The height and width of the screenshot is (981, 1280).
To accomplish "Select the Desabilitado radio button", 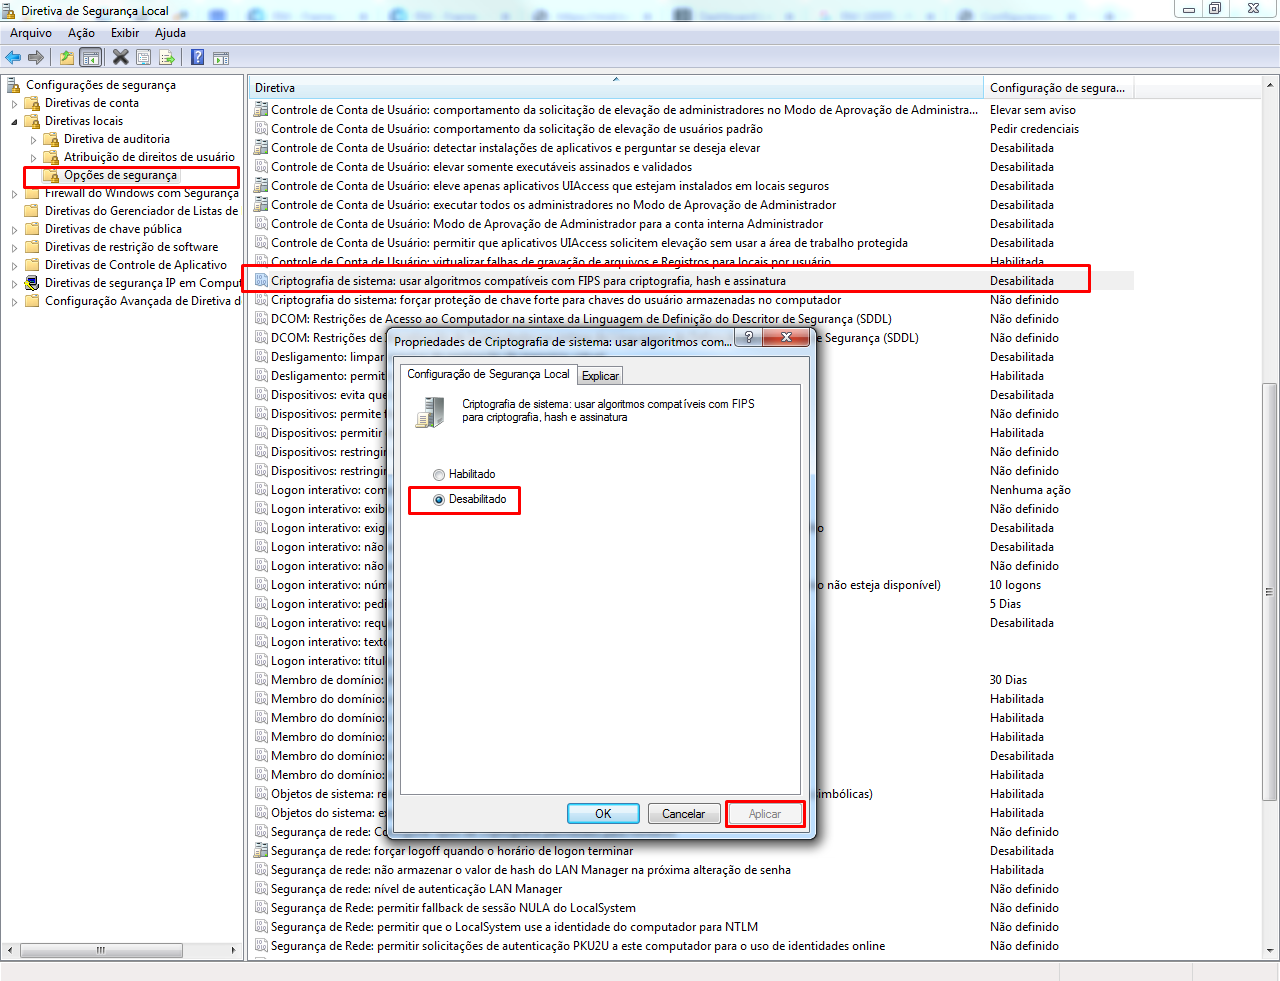I will pyautogui.click(x=439, y=500).
